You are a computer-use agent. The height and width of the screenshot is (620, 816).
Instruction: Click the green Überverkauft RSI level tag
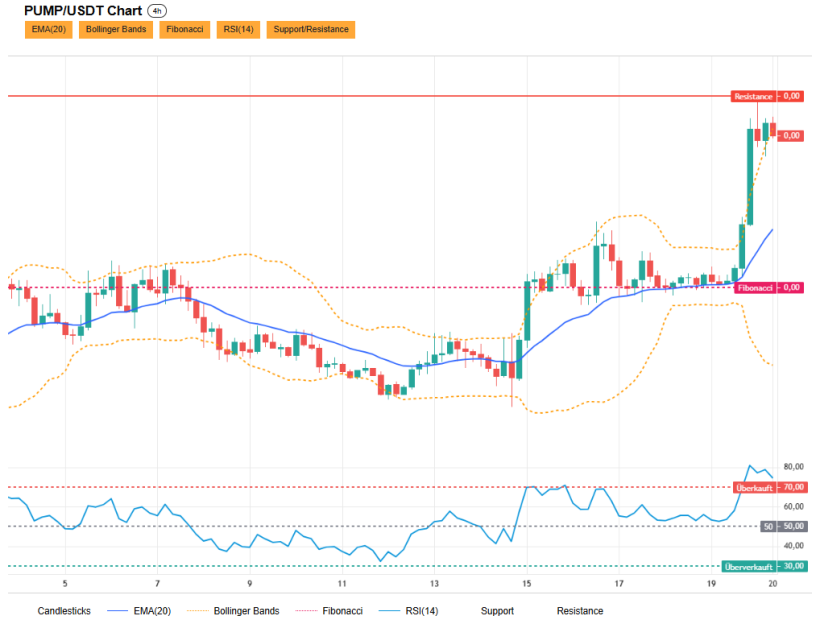pos(749,567)
